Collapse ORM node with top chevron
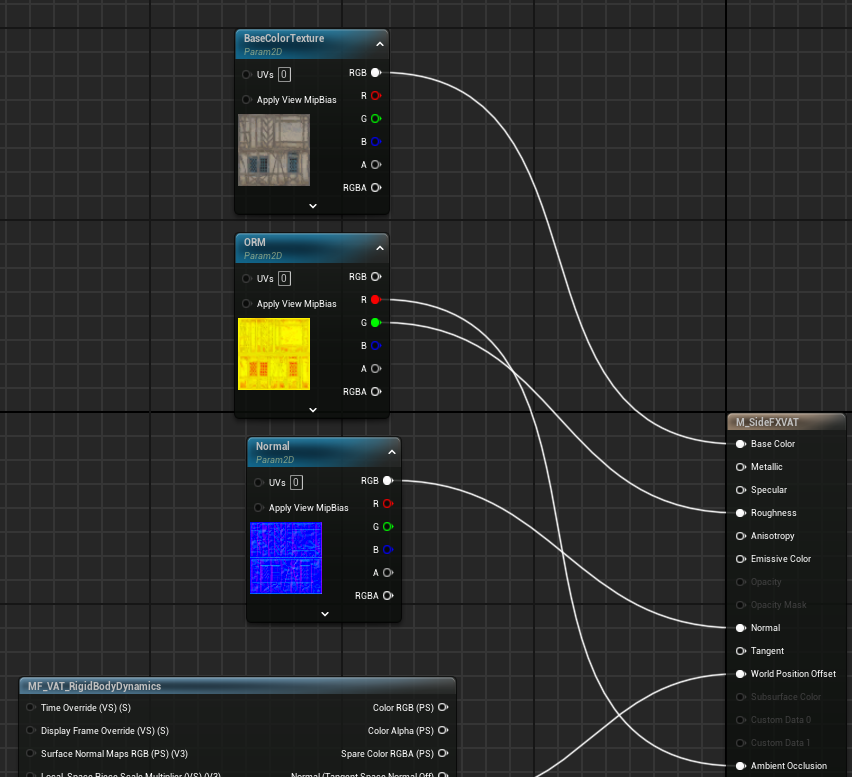Viewport: 852px width, 777px height. [x=380, y=248]
